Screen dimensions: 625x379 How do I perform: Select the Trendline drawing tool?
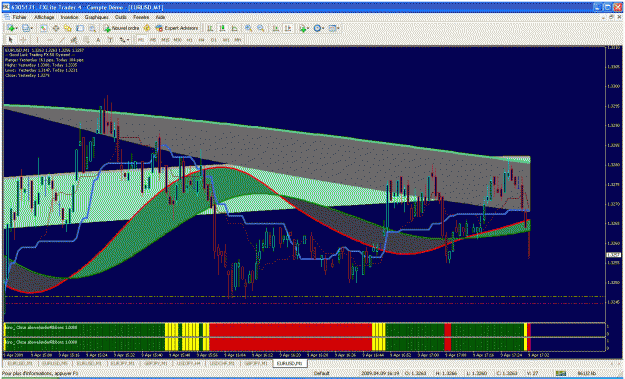[x=62, y=39]
